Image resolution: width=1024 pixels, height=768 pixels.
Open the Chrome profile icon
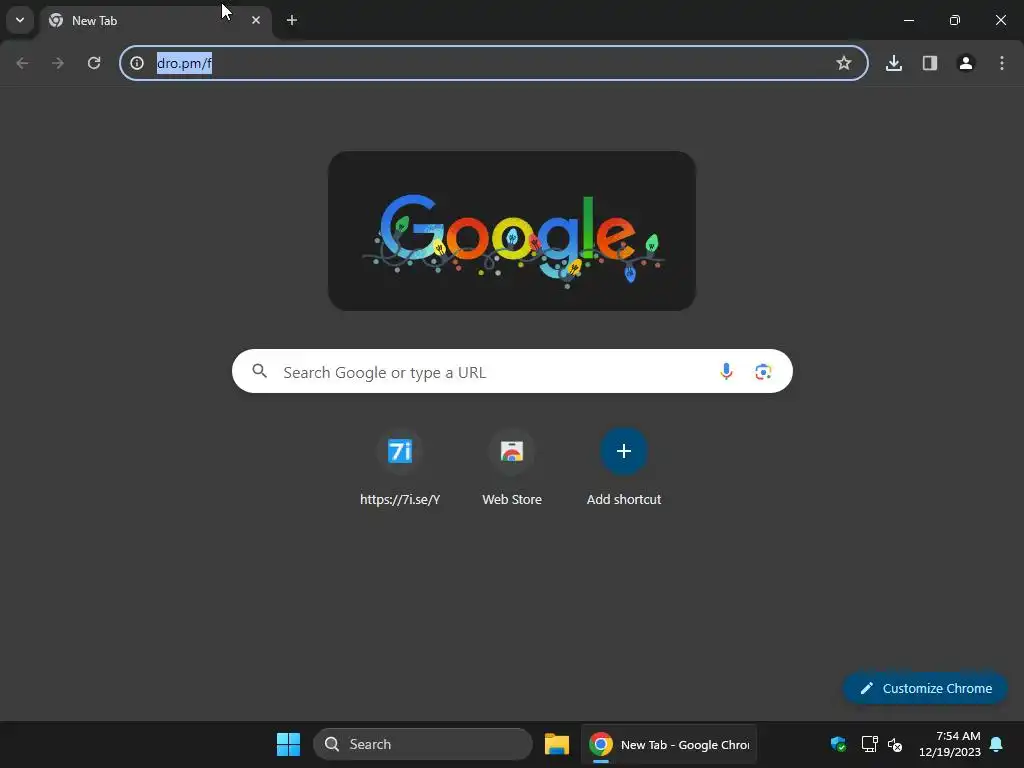pyautogui.click(x=966, y=63)
